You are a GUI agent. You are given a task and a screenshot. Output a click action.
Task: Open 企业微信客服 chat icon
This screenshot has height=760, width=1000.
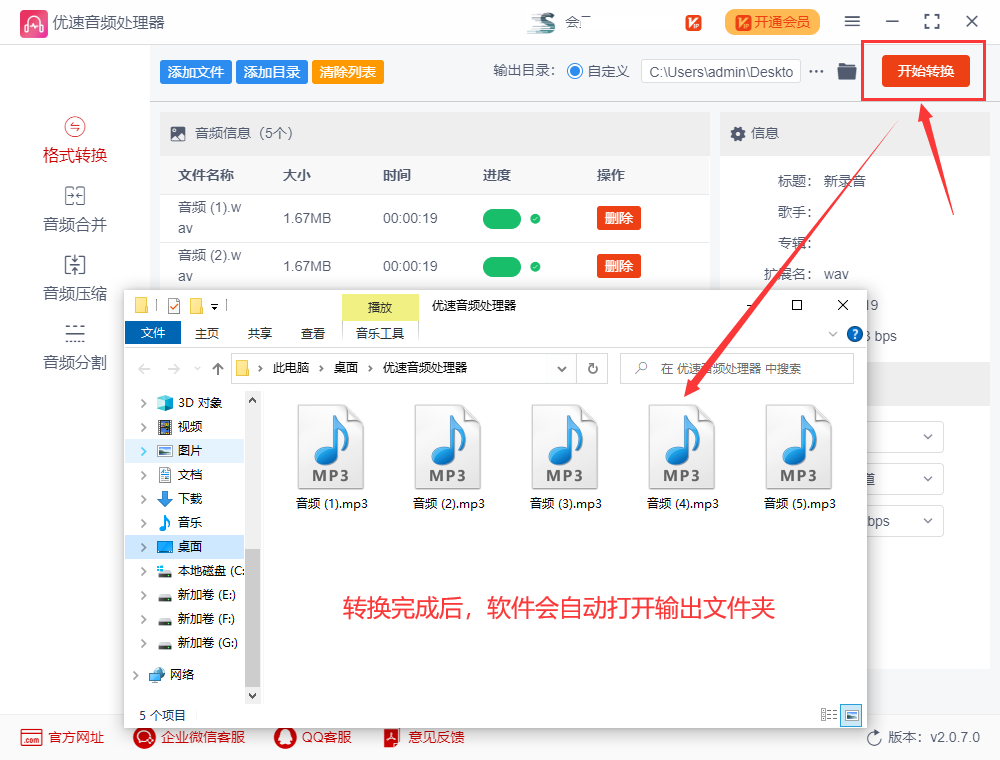click(144, 738)
